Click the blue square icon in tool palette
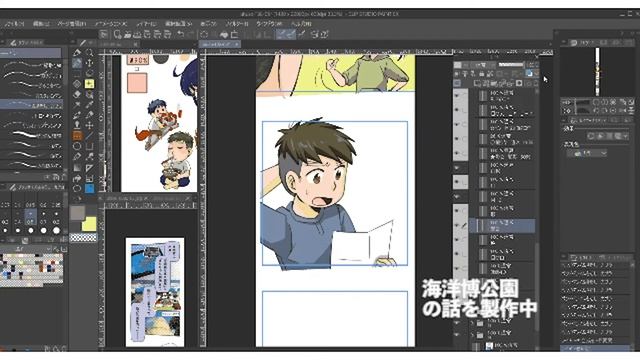The height and width of the screenshot is (360, 640). [x=89, y=189]
